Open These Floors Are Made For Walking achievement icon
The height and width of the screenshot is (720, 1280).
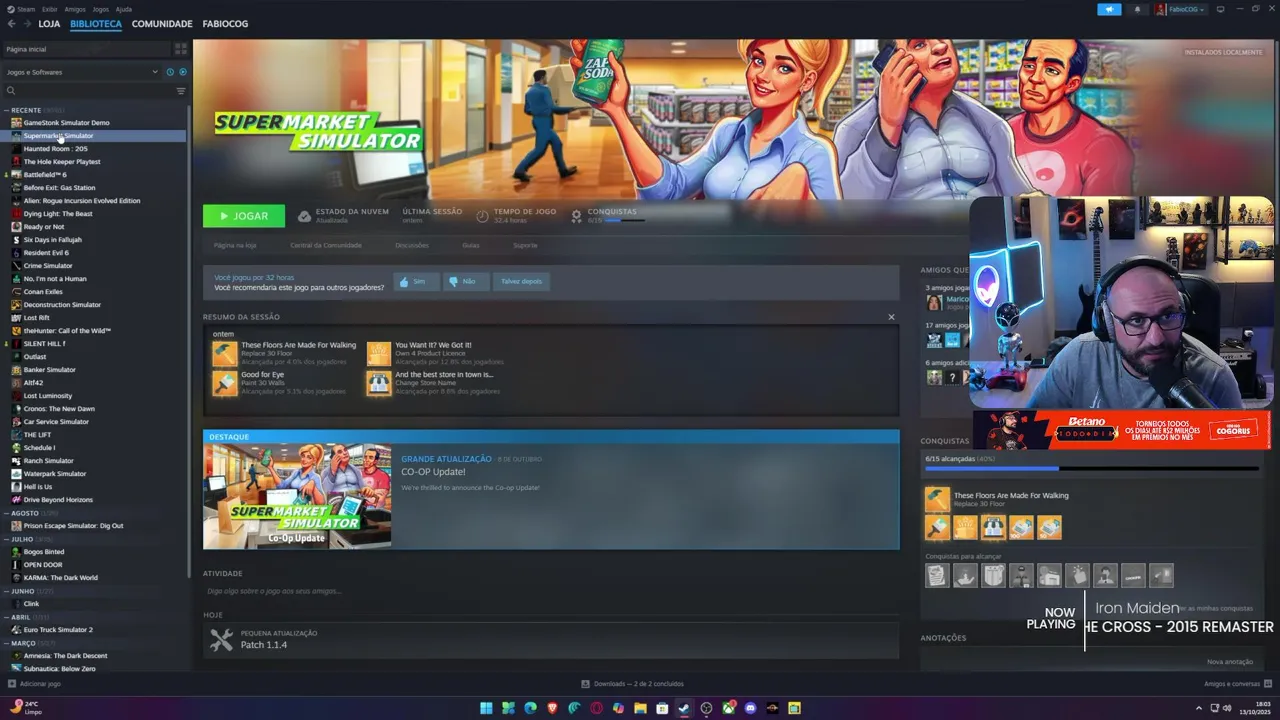pos(225,353)
